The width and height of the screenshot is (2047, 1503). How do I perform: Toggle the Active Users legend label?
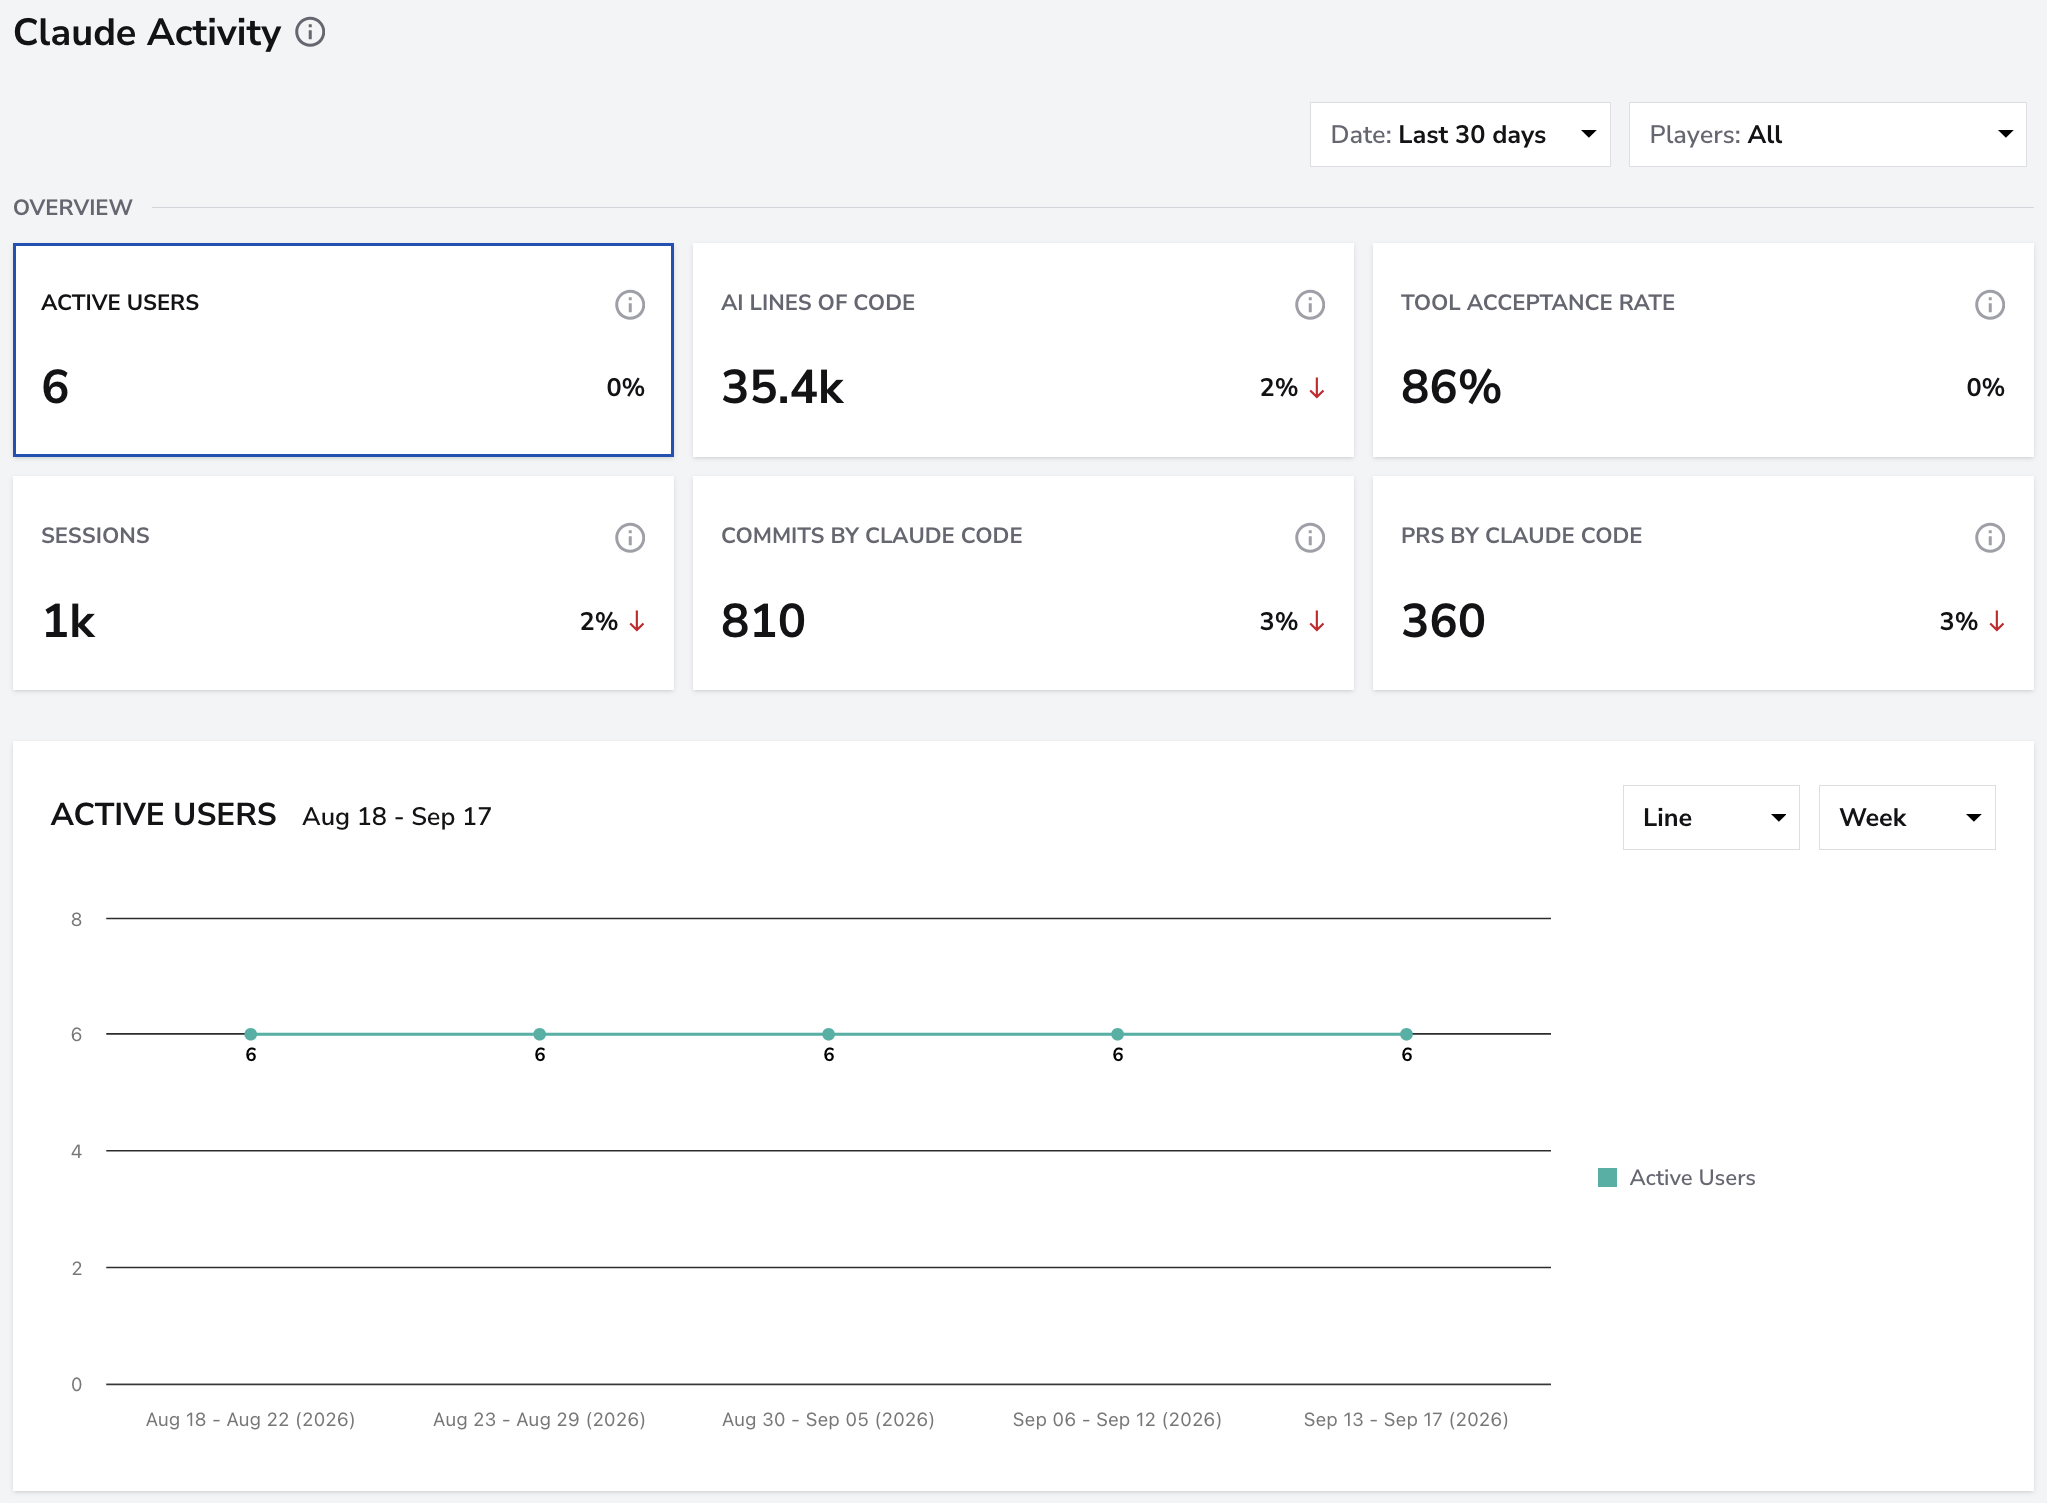click(1692, 1177)
